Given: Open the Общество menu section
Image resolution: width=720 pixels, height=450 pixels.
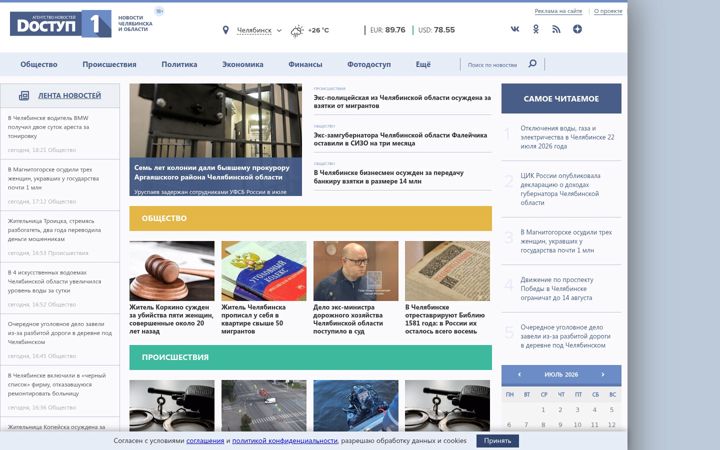Looking at the screenshot, I should 39,64.
